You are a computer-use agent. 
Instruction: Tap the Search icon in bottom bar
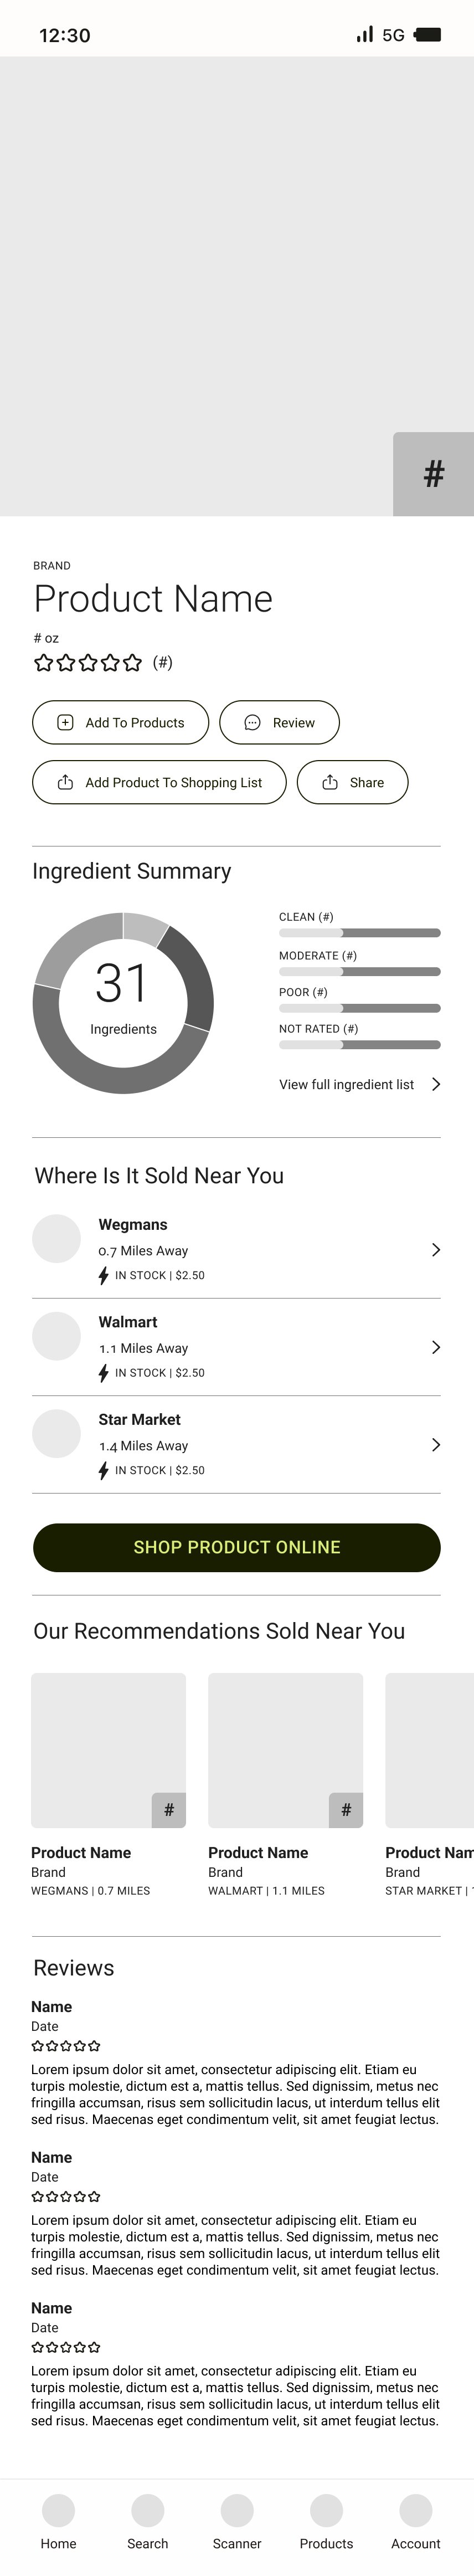(x=148, y=2510)
